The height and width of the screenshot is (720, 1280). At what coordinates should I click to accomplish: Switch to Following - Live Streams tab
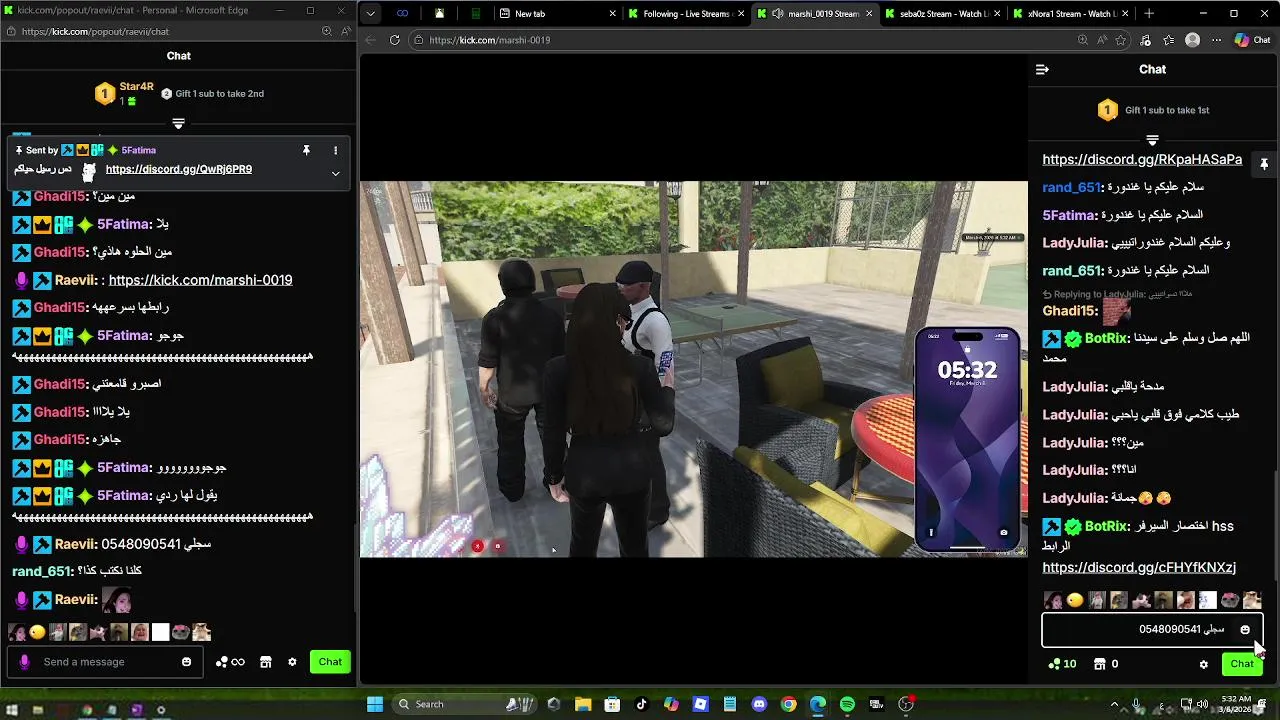point(685,14)
